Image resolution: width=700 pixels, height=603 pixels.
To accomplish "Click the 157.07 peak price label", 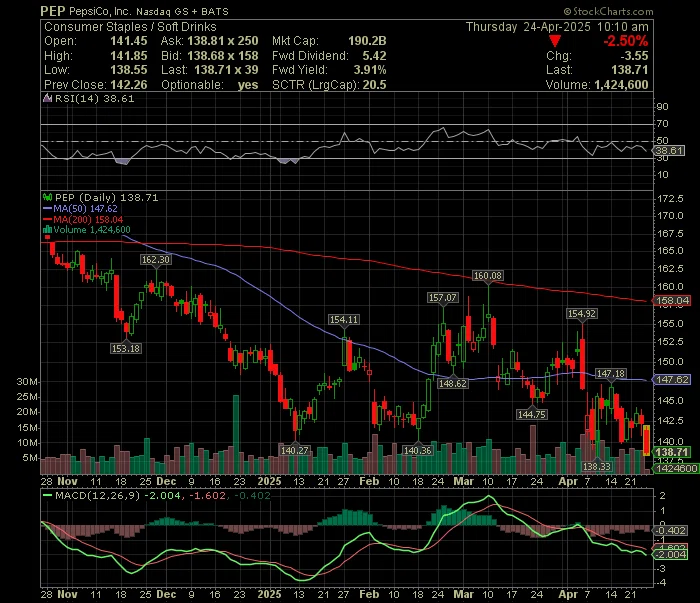I will pyautogui.click(x=443, y=297).
